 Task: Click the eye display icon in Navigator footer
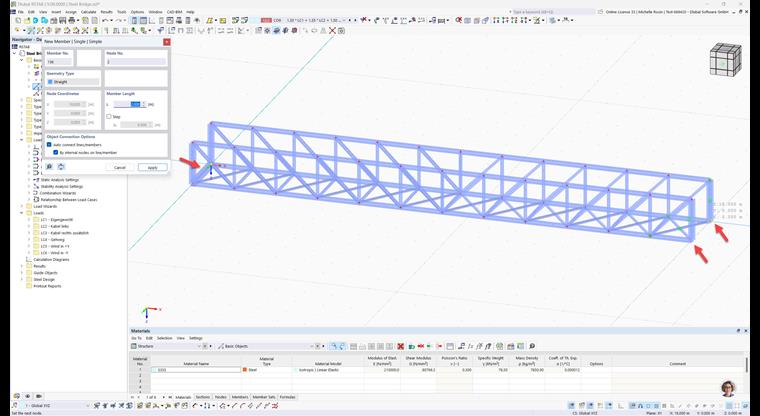click(28, 396)
